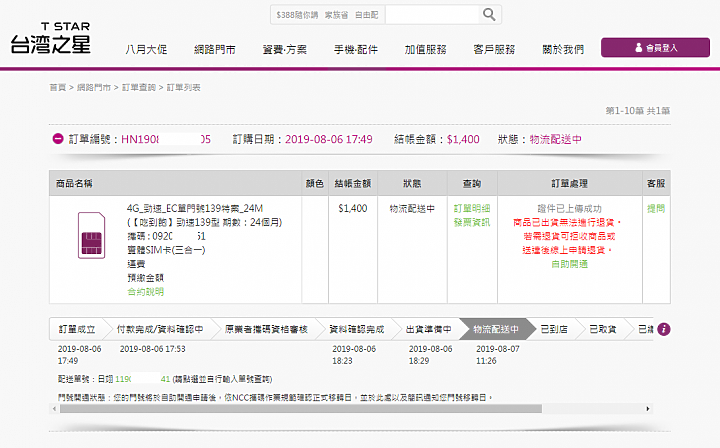The height and width of the screenshot is (448, 720).
Task: Click the horizontal scrollbar thumb
Action: click(301, 409)
